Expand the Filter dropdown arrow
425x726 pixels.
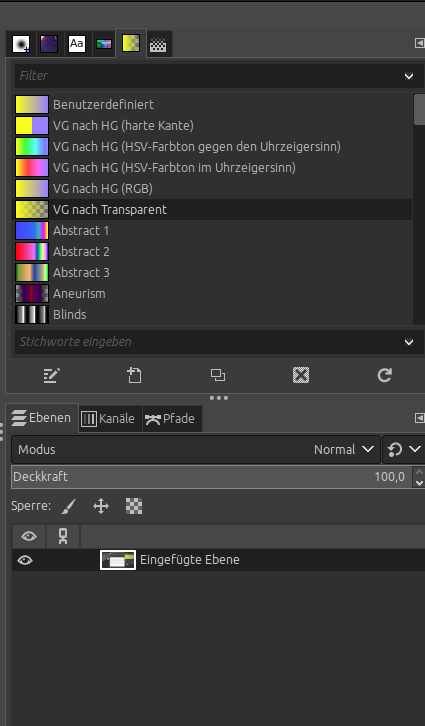point(409,76)
